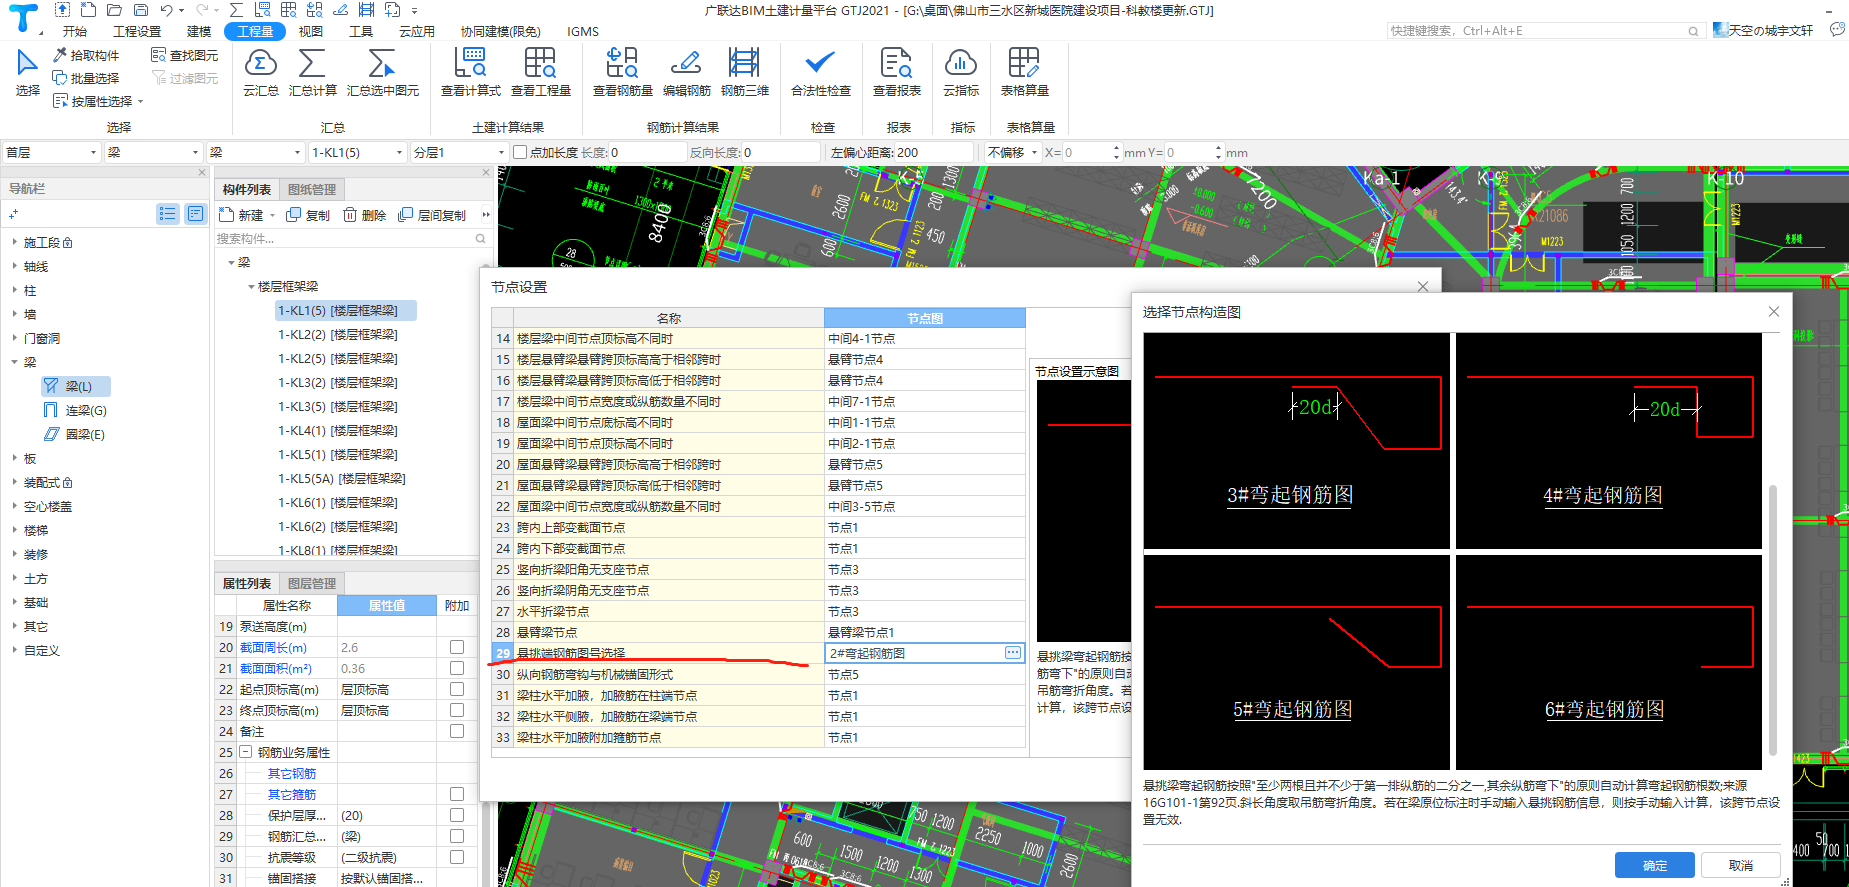This screenshot has width=1849, height=887.
Task: Collapse 钢筋业务属性 group in row 25
Action: pyautogui.click(x=246, y=752)
